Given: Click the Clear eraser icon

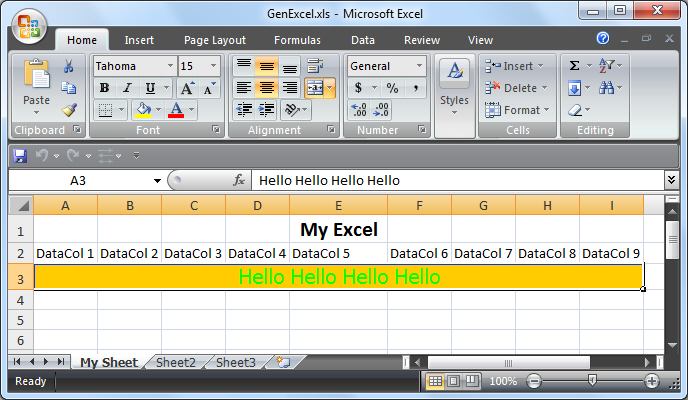Looking at the screenshot, I should coord(575,110).
